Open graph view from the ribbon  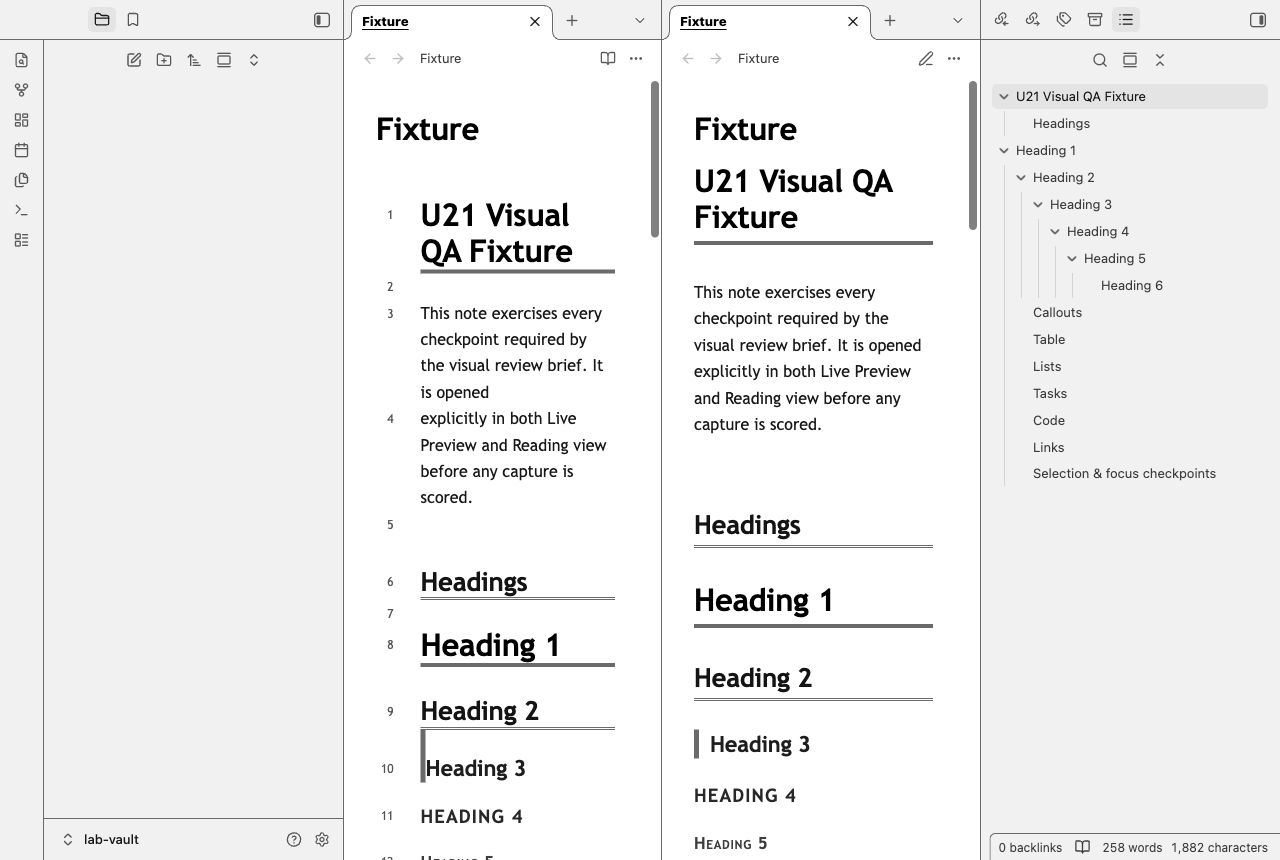coord(21,90)
